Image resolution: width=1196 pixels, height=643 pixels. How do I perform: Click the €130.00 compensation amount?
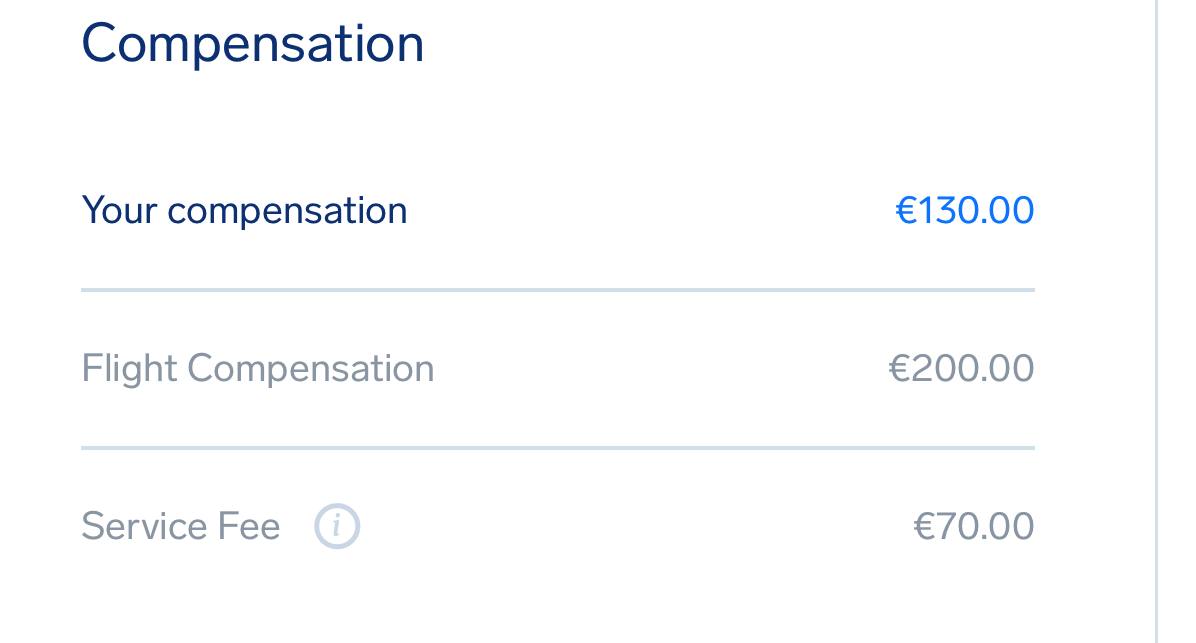[964, 211]
